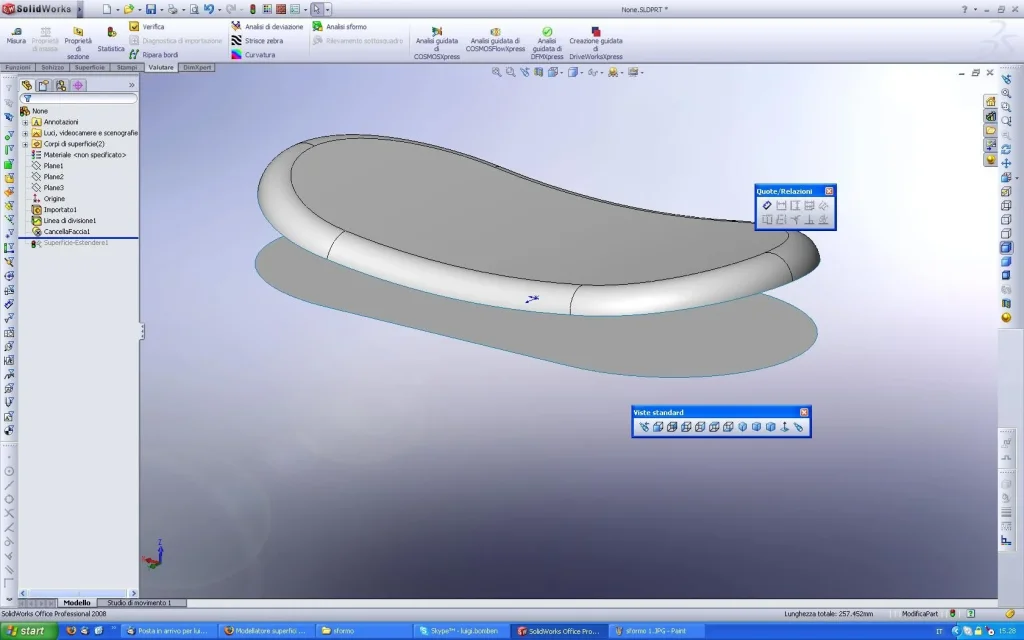Expand Corpi di superficie(2) node
The height and width of the screenshot is (640, 1024).
click(x=25, y=144)
